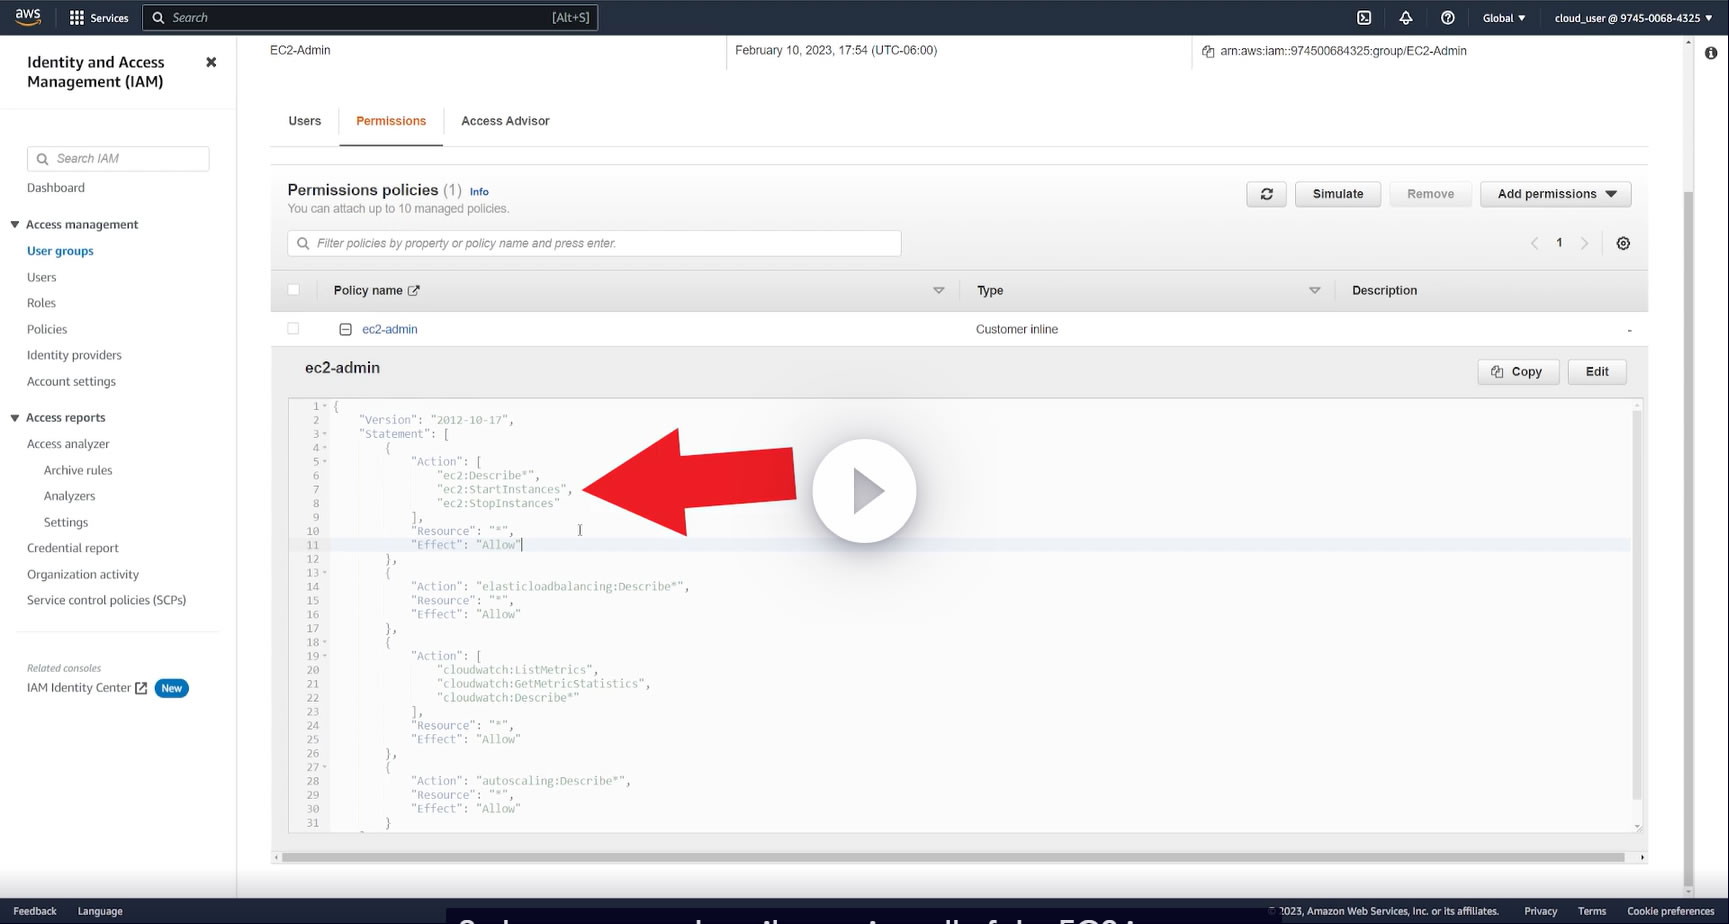Open the policy table settings gear
Viewport: 1729px width, 924px height.
click(x=1623, y=243)
